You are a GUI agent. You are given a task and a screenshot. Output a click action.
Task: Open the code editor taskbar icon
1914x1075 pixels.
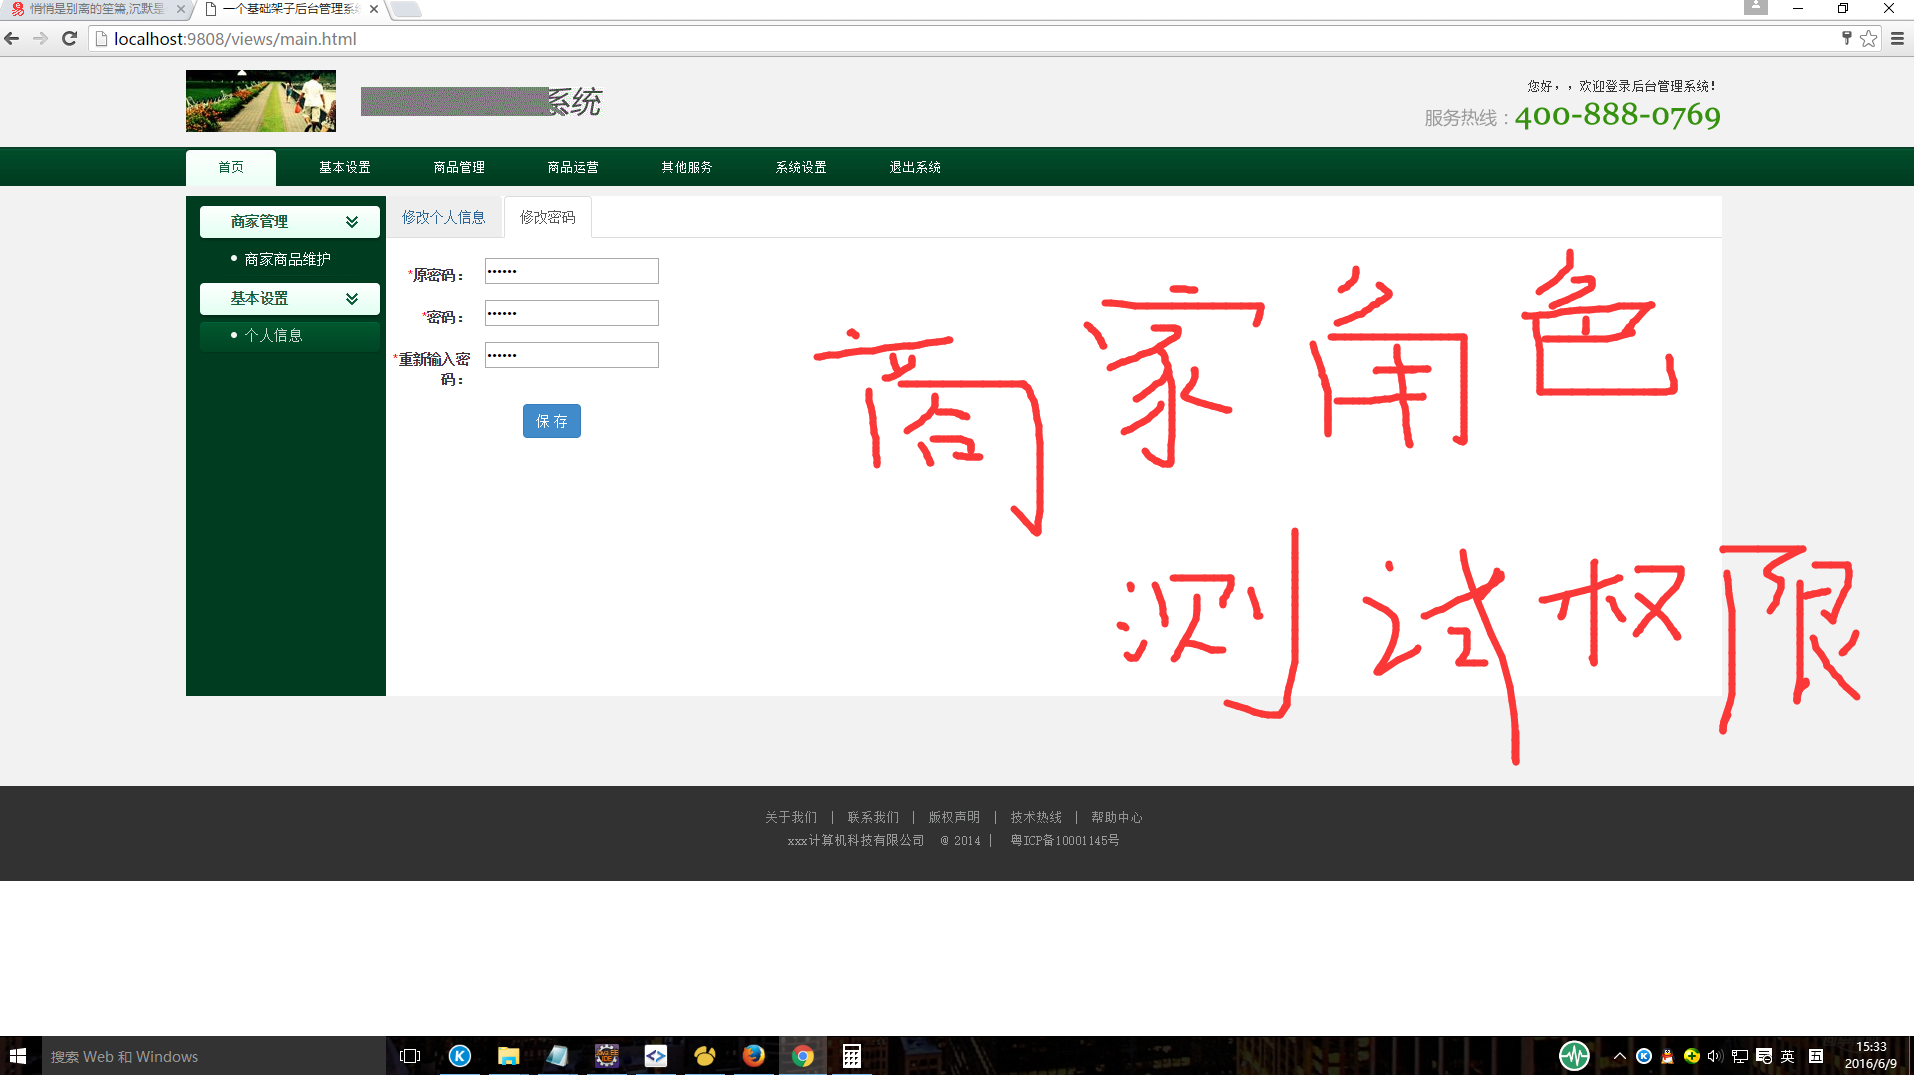pos(656,1056)
